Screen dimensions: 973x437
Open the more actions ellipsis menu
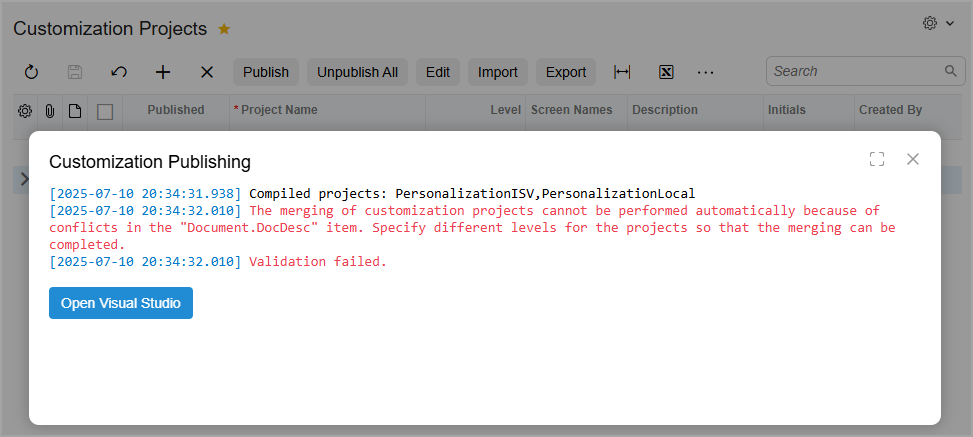pos(706,72)
